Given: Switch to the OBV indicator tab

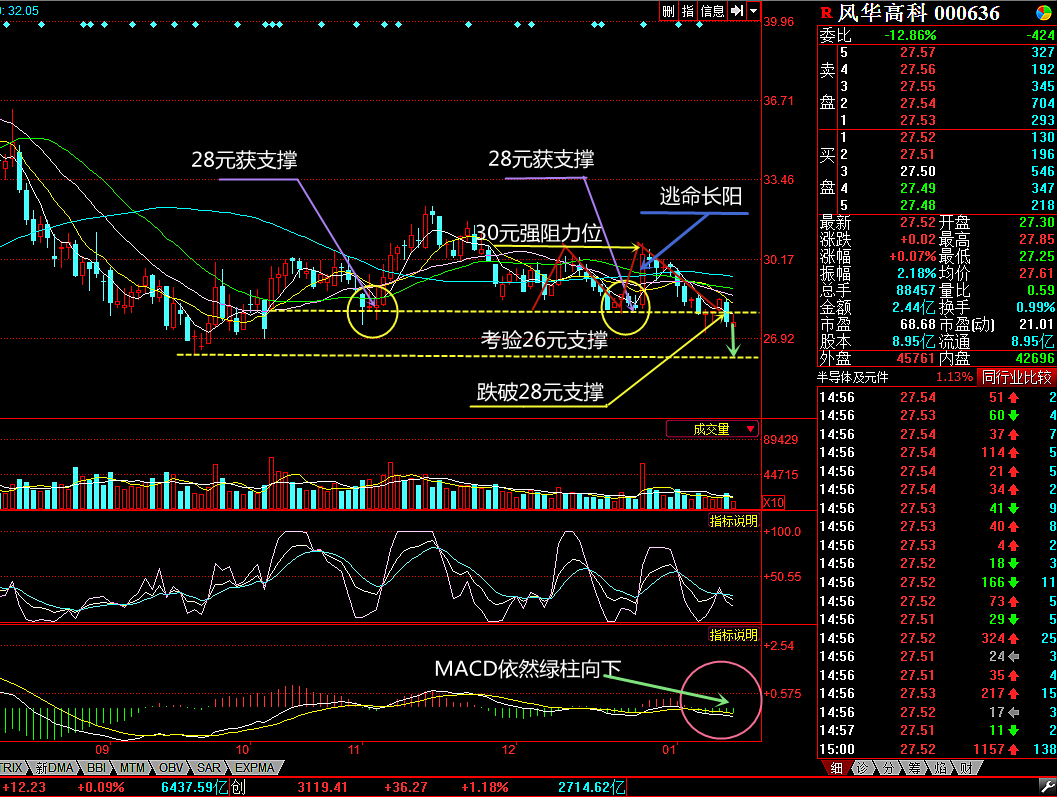Looking at the screenshot, I should 172,768.
